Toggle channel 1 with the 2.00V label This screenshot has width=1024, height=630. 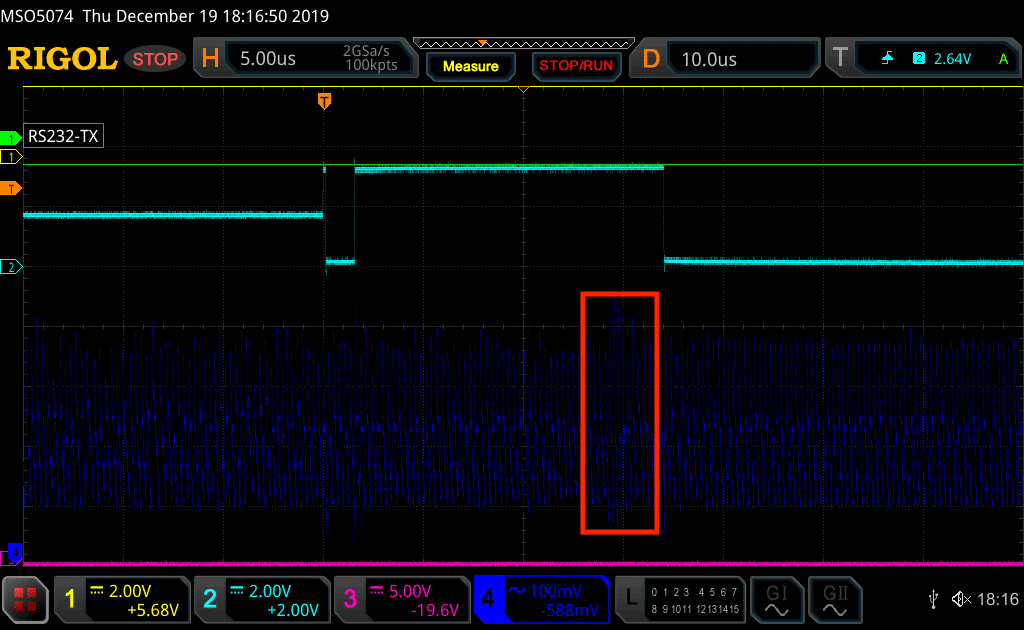(x=122, y=599)
